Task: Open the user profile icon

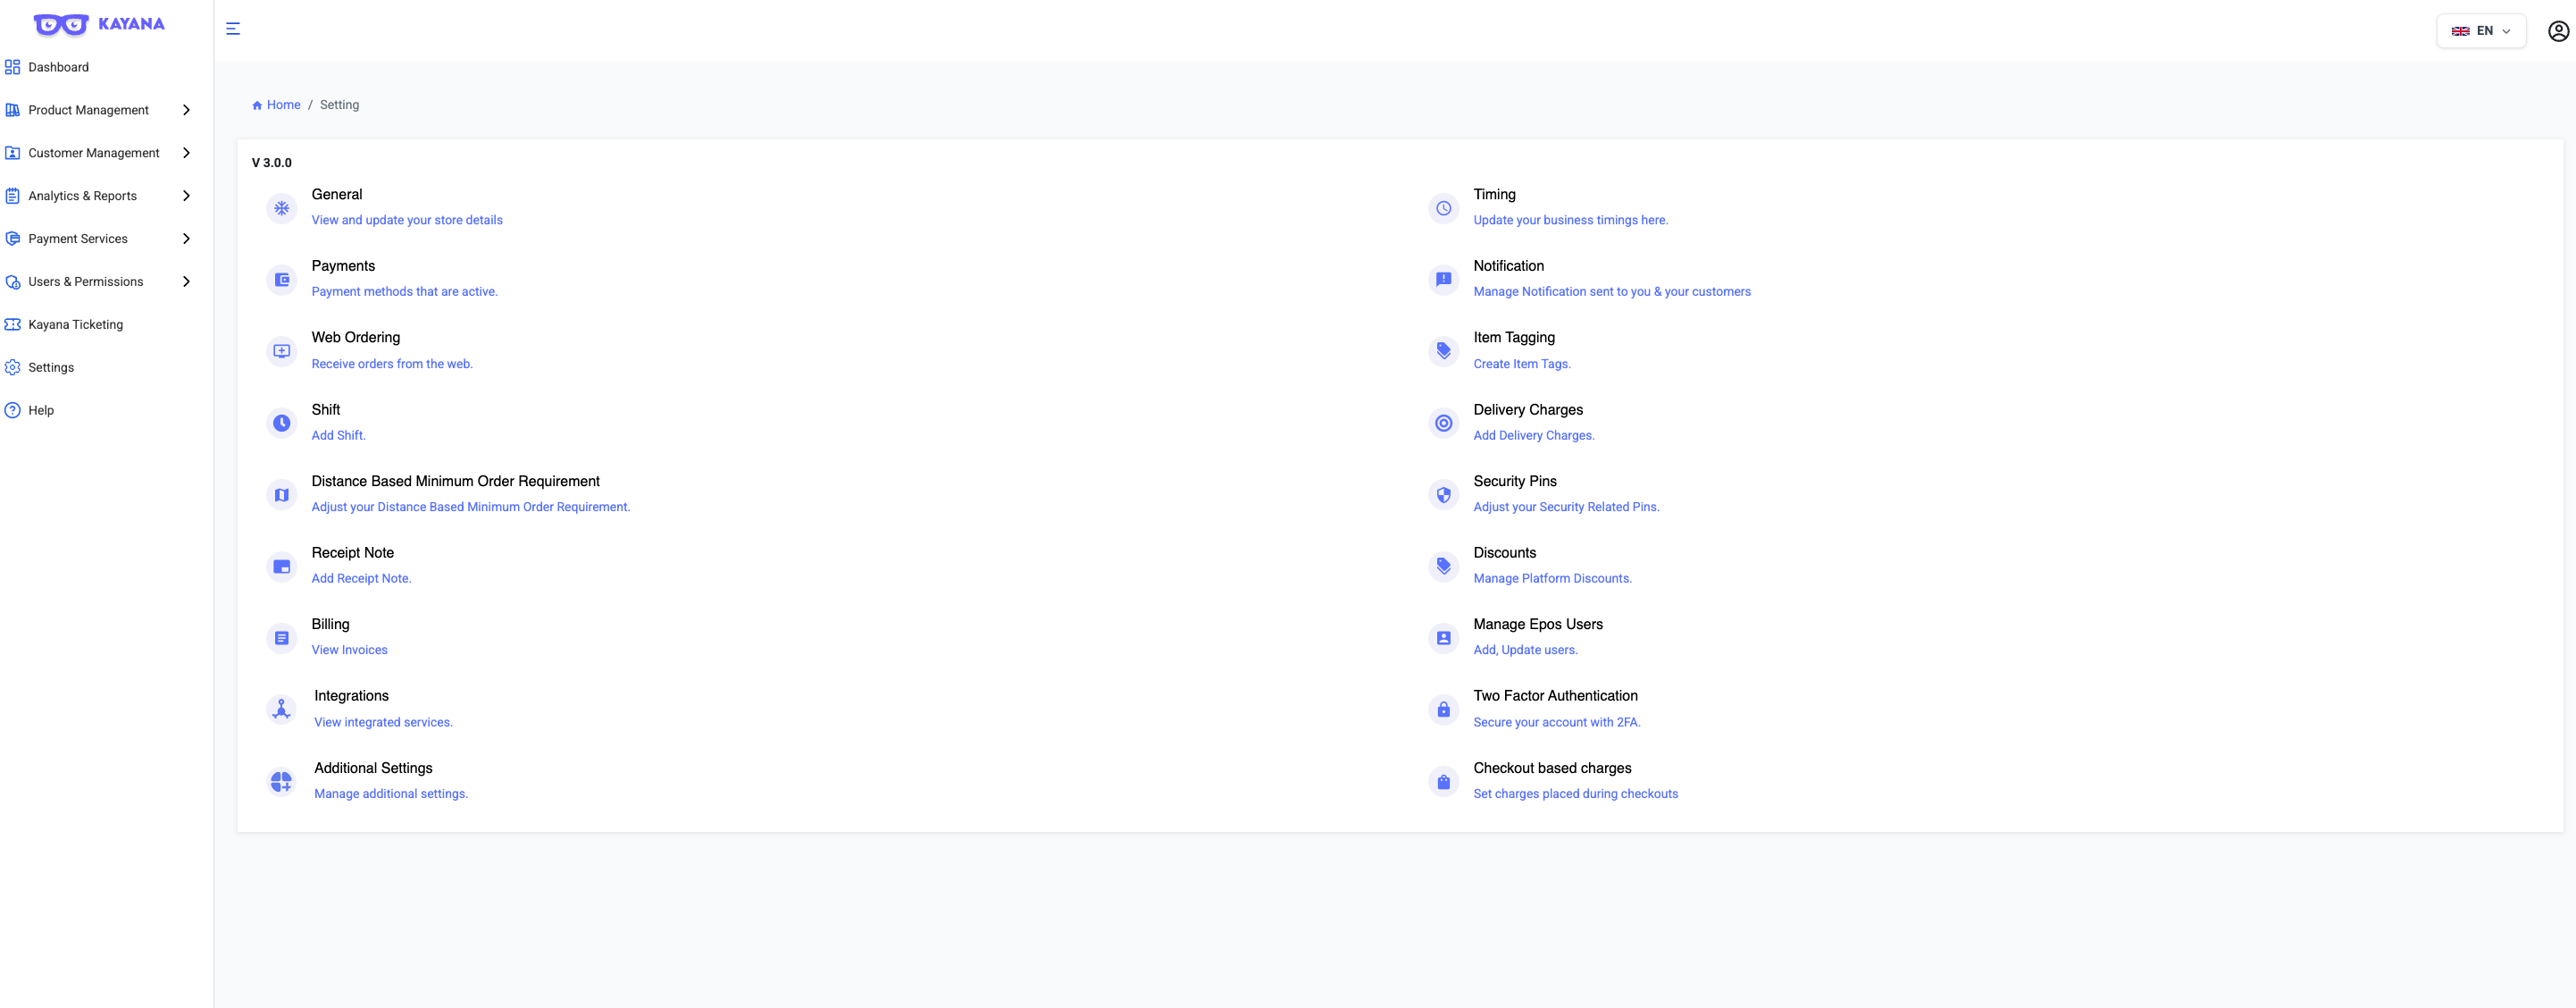Action: tap(2558, 31)
